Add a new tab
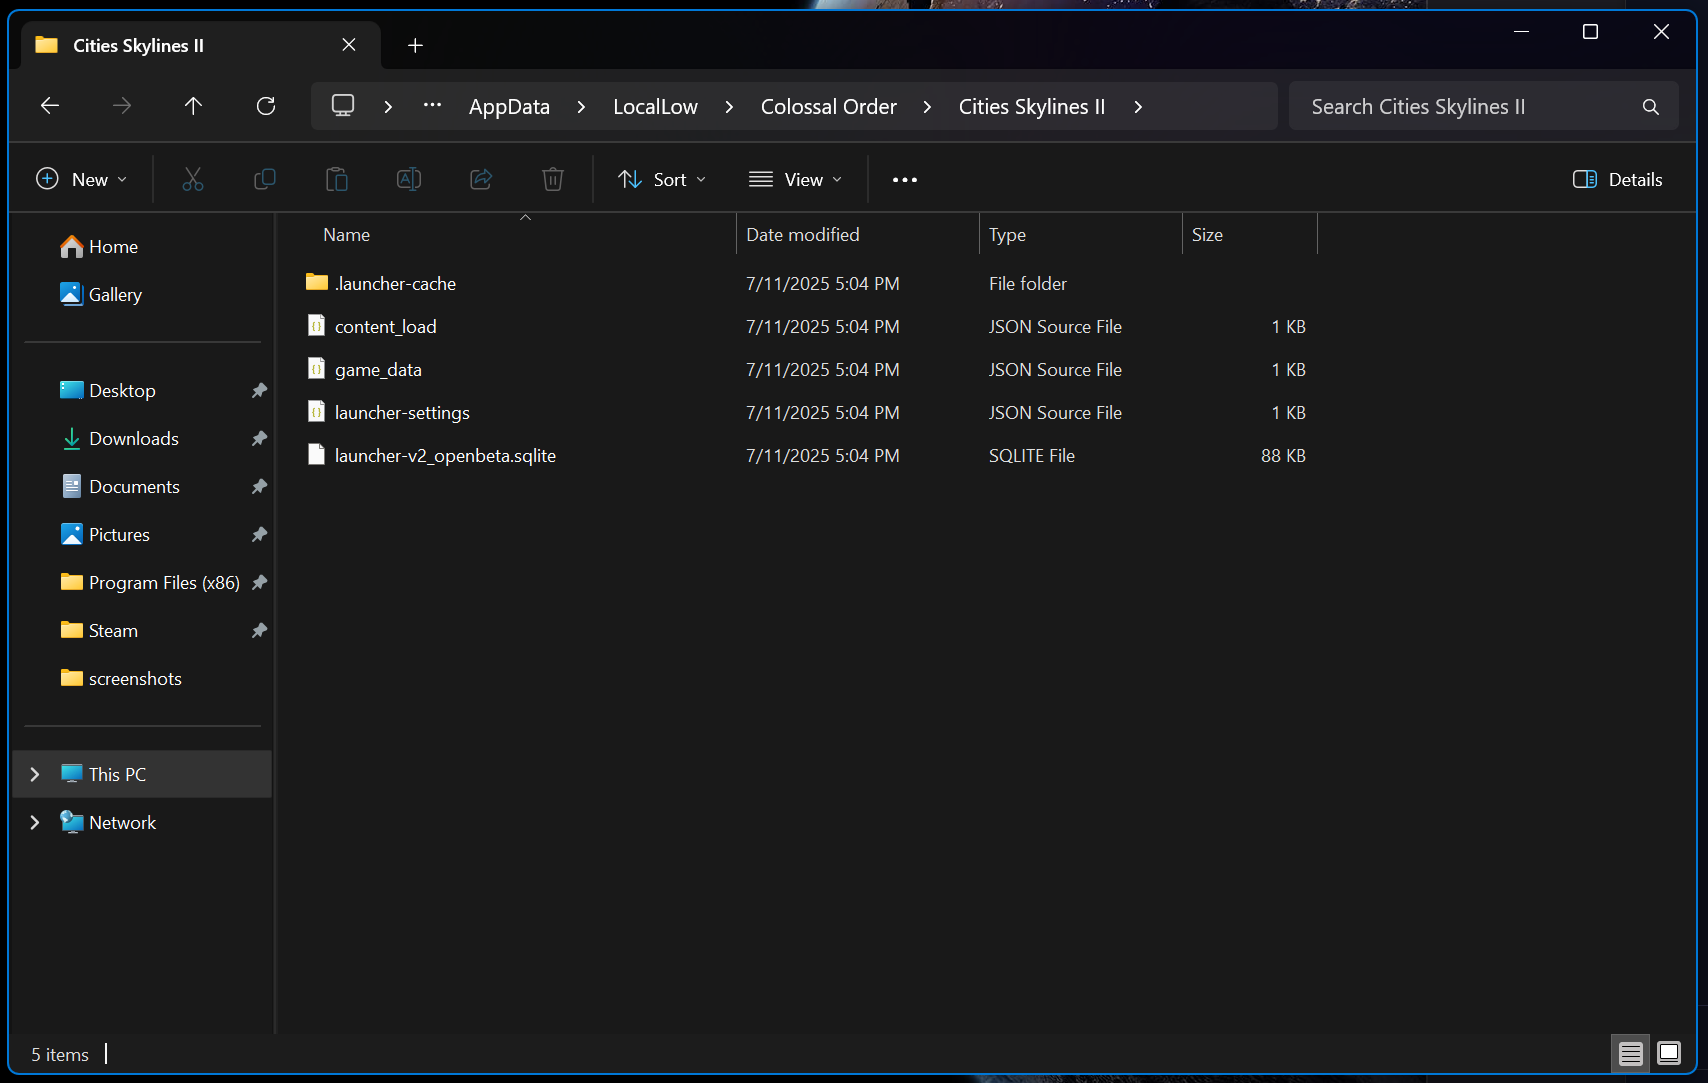The height and width of the screenshot is (1083, 1708). [x=416, y=46]
